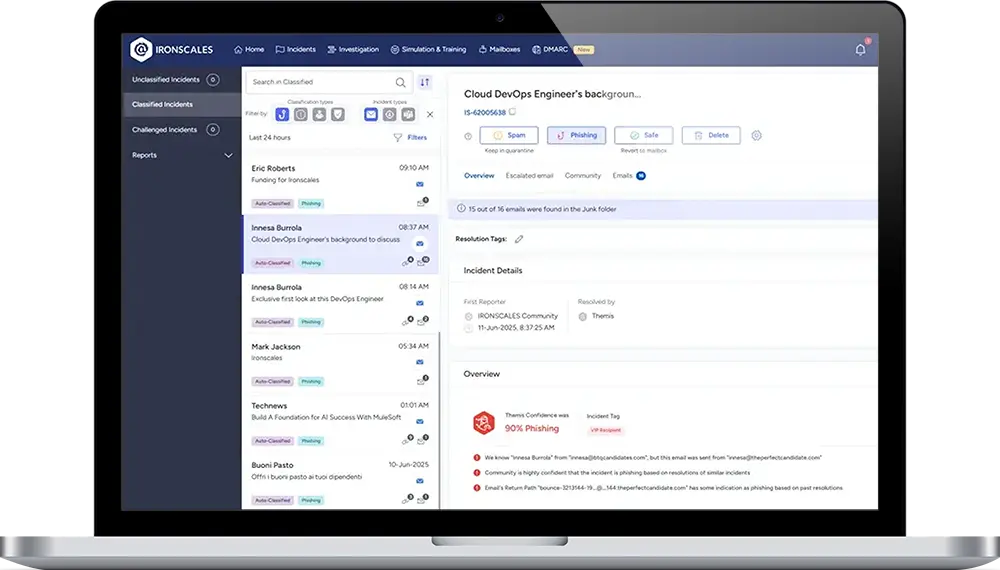Open Buoni Pasto incident
The width and height of the screenshot is (1000, 570).
pyautogui.click(x=341, y=481)
